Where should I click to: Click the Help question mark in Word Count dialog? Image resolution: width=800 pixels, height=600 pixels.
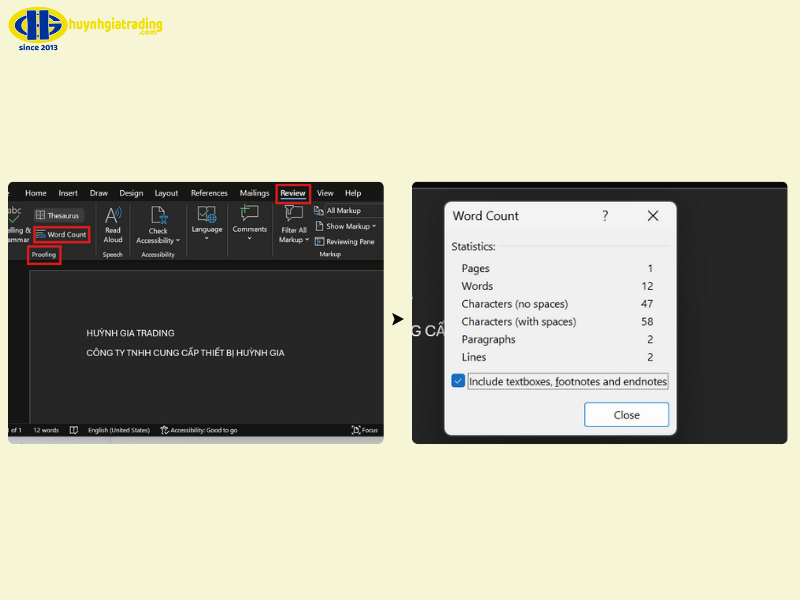pyautogui.click(x=605, y=216)
